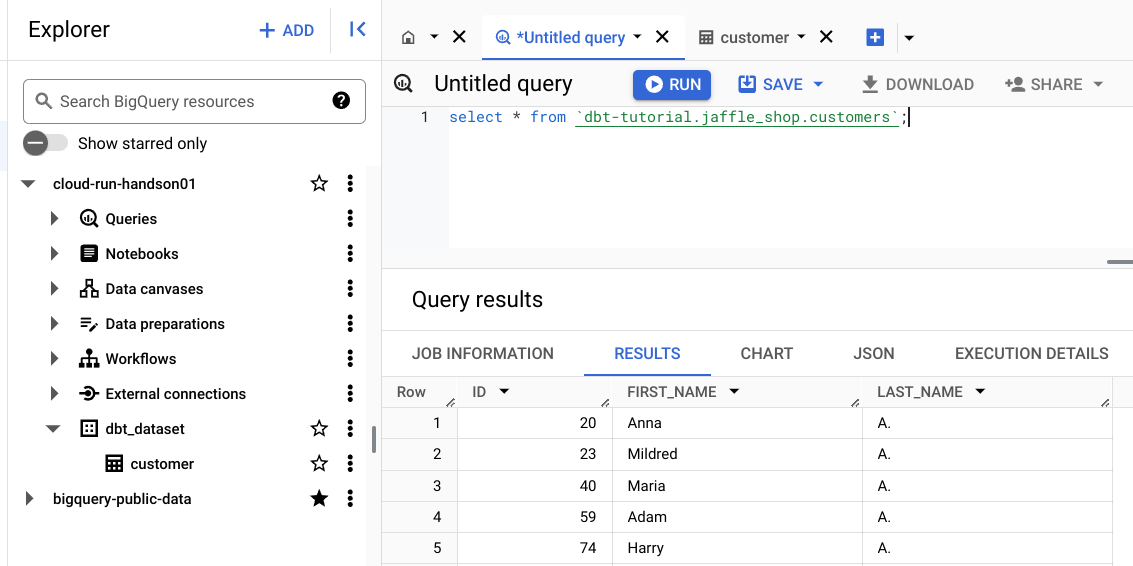Open the CHART tab
The height and width of the screenshot is (566, 1133).
pyautogui.click(x=767, y=353)
